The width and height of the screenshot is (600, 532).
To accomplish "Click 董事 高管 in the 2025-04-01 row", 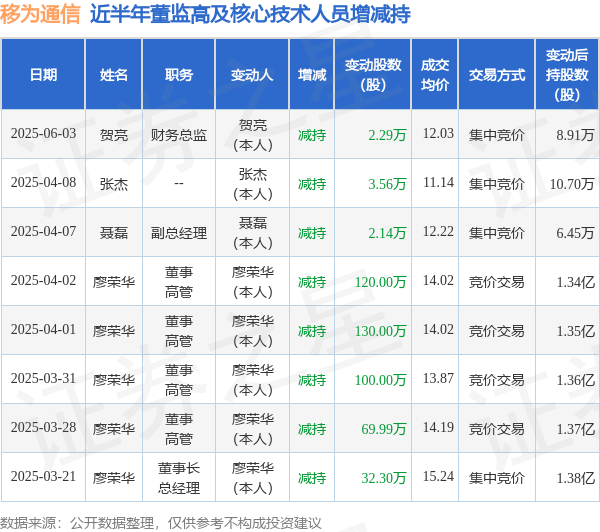I will pos(179,331).
